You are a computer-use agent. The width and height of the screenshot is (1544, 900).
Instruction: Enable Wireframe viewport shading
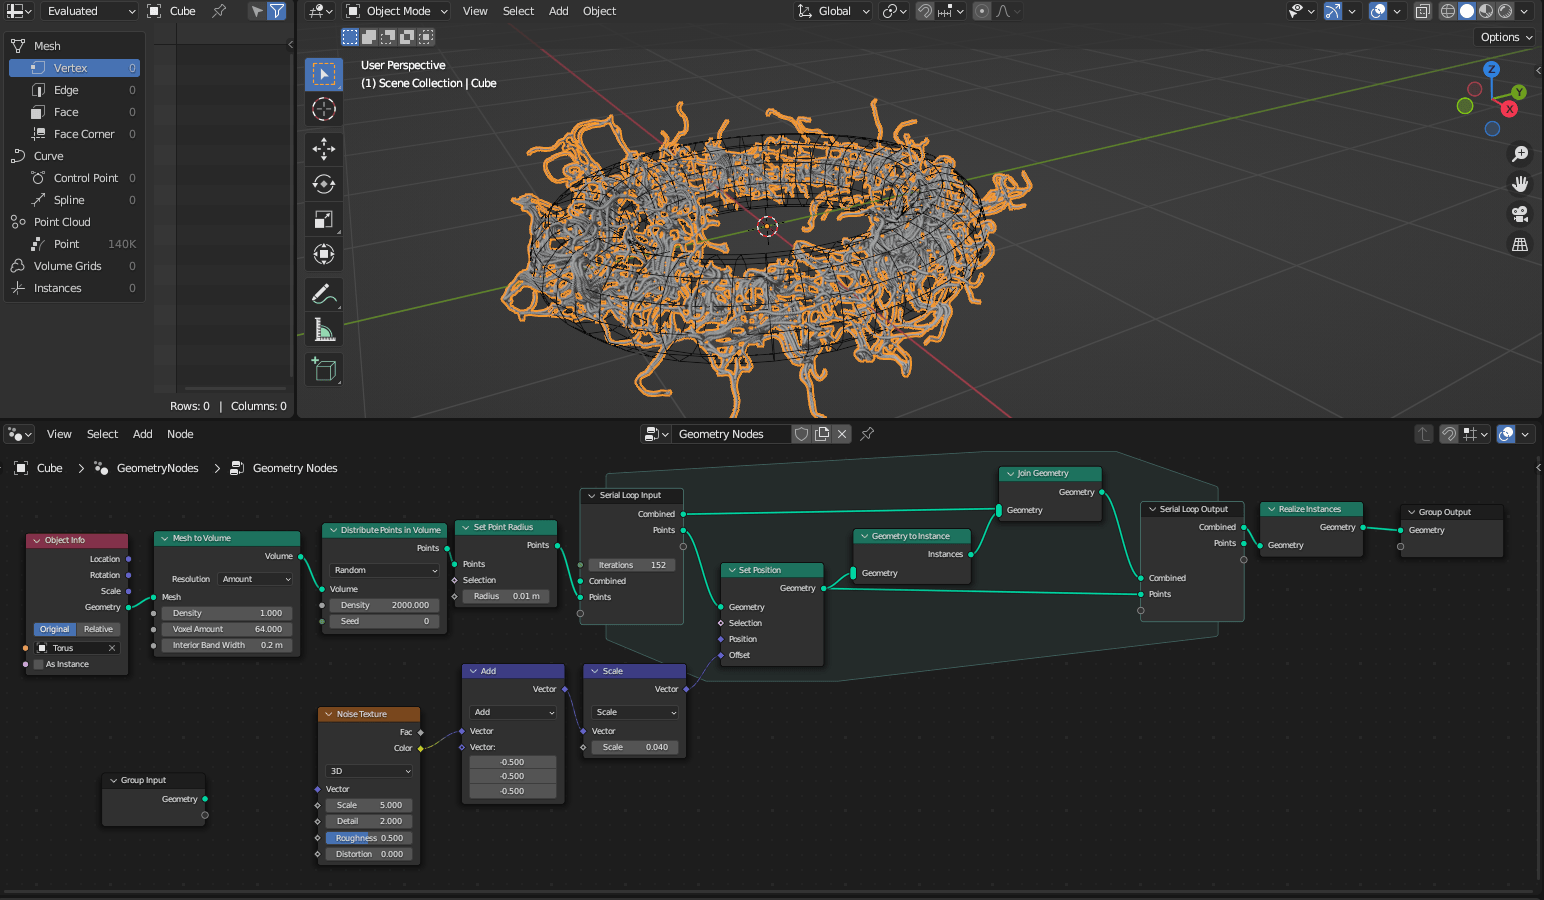1447,11
